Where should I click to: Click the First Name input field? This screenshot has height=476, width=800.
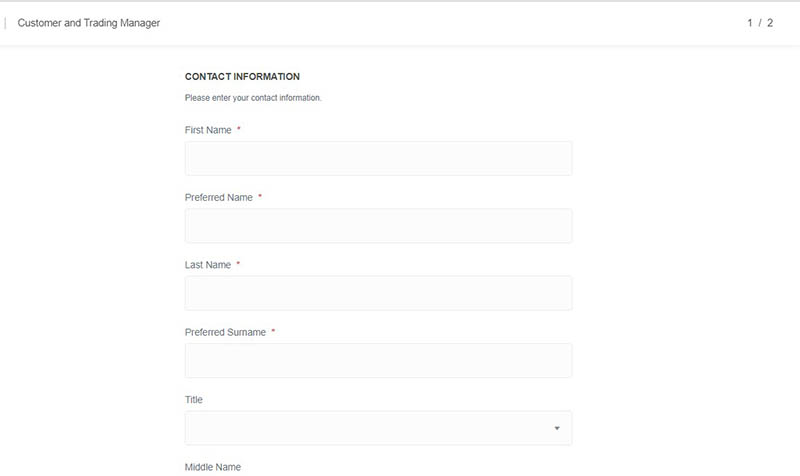[x=378, y=159]
